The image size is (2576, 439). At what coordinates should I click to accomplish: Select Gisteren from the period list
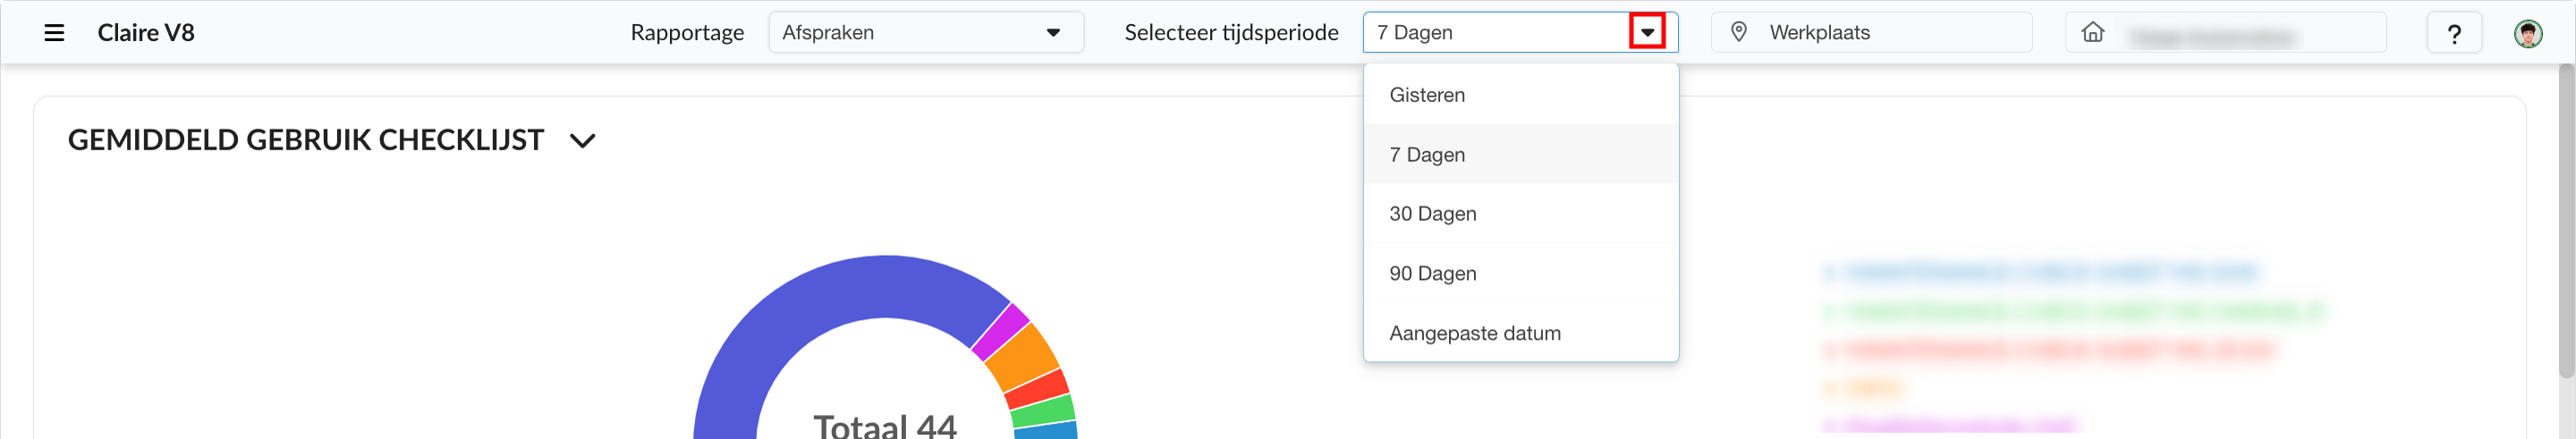point(1426,95)
